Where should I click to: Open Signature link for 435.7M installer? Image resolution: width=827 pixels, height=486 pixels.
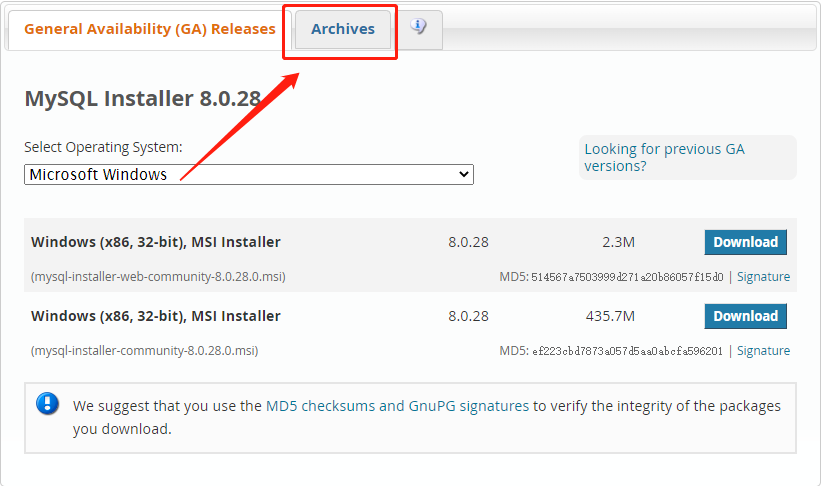coord(763,350)
